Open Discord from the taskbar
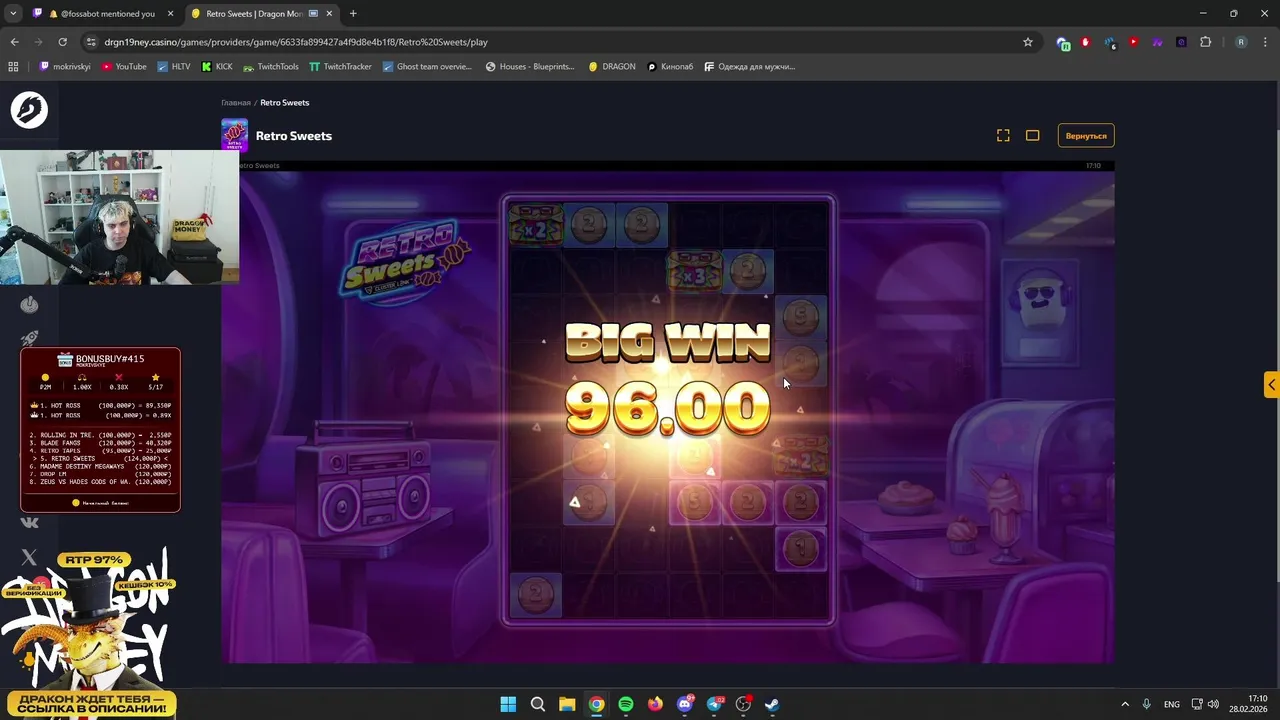Image resolution: width=1280 pixels, height=720 pixels. (685, 704)
